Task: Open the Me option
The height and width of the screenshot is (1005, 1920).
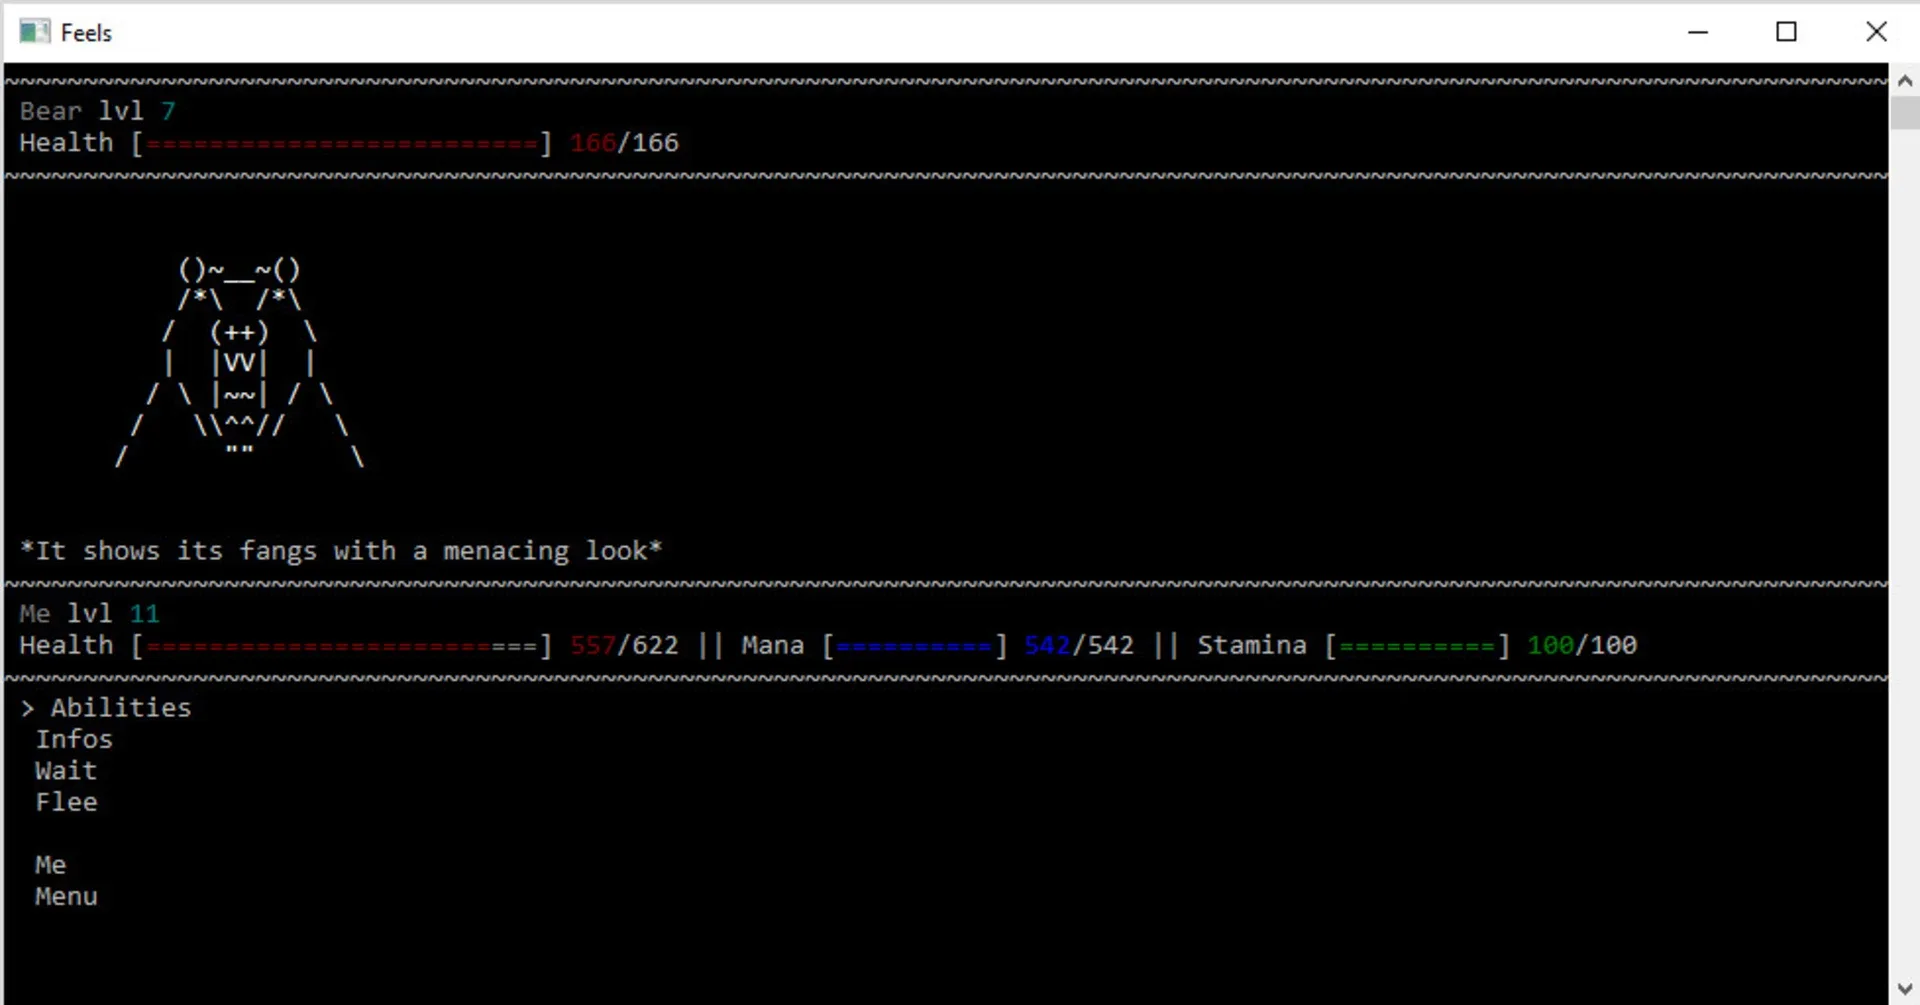Action: tap(50, 865)
